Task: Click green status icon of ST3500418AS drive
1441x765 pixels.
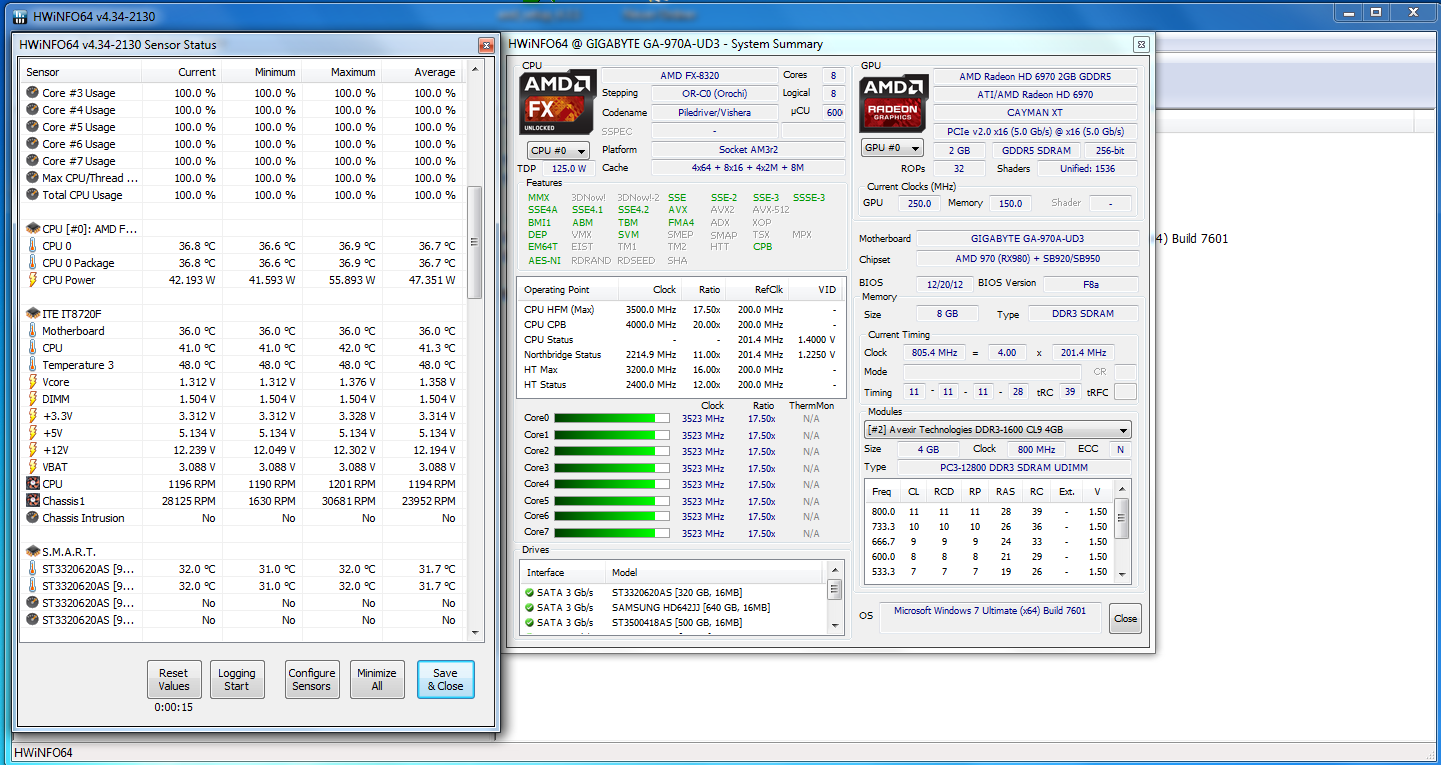Action: click(529, 623)
